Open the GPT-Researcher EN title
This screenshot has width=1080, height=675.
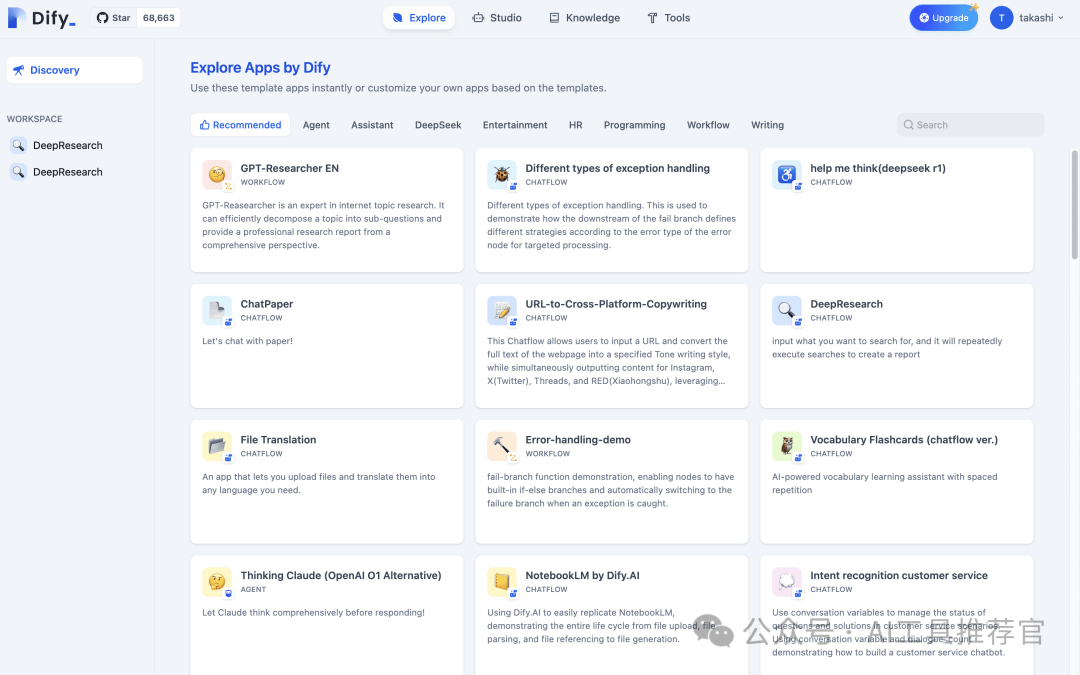pos(289,168)
